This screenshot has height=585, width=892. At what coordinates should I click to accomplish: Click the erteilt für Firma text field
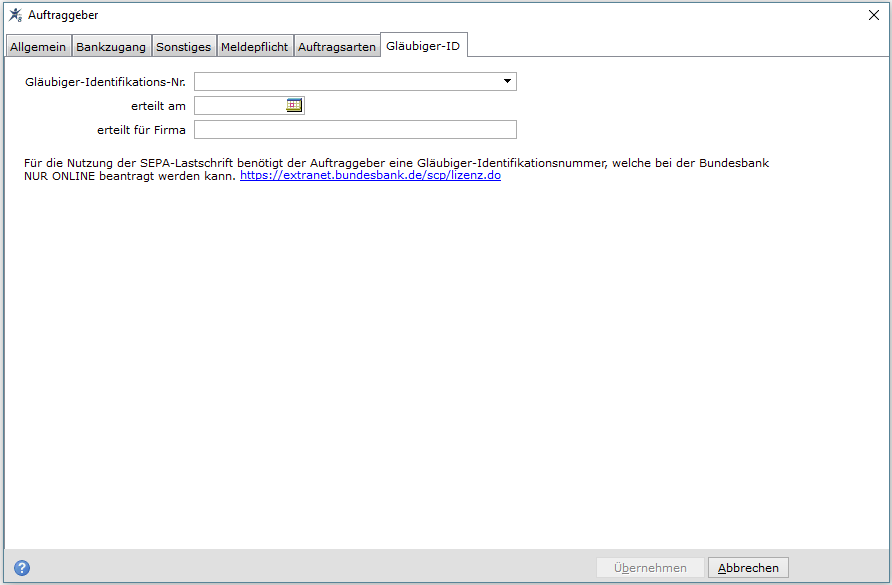pyautogui.click(x=356, y=130)
